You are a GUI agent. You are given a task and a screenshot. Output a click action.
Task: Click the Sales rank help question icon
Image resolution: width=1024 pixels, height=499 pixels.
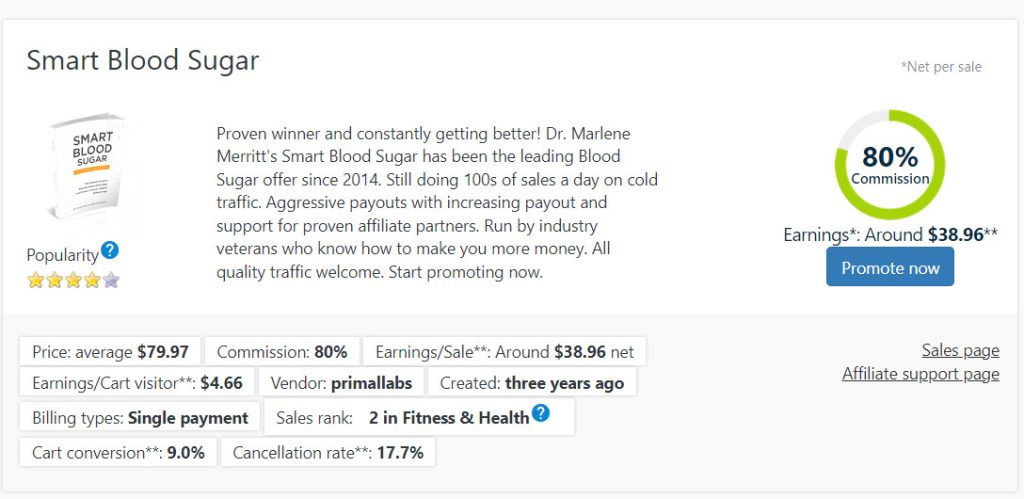[541, 413]
